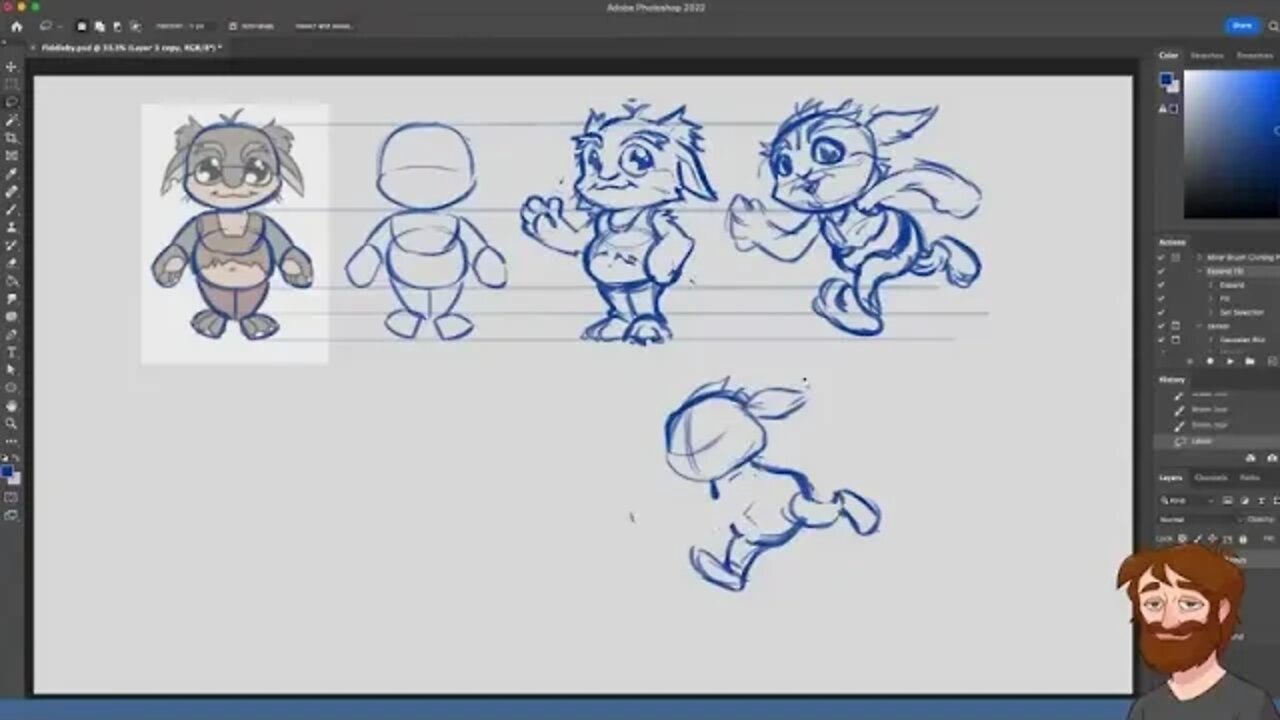1280x720 pixels.
Task: Select the Crop tool
Action: click(x=12, y=138)
